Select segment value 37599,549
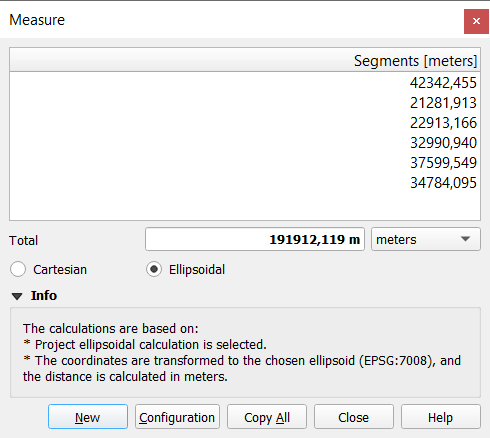 coord(443,163)
